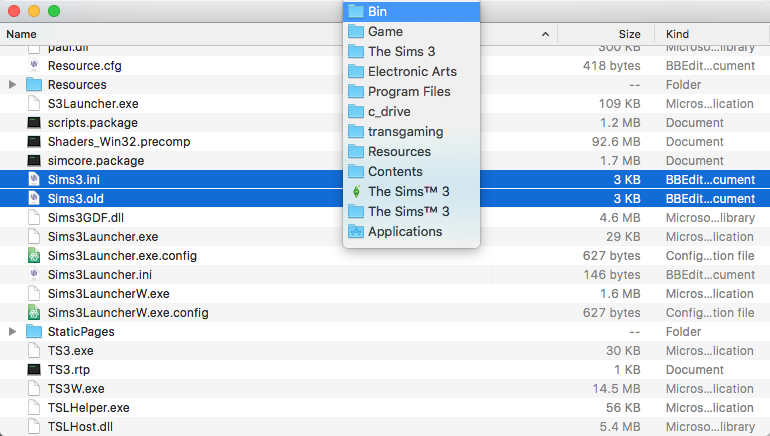Viewport: 770px width, 436px height.
Task: Sort by Name column header
Action: pyautogui.click(x=21, y=34)
